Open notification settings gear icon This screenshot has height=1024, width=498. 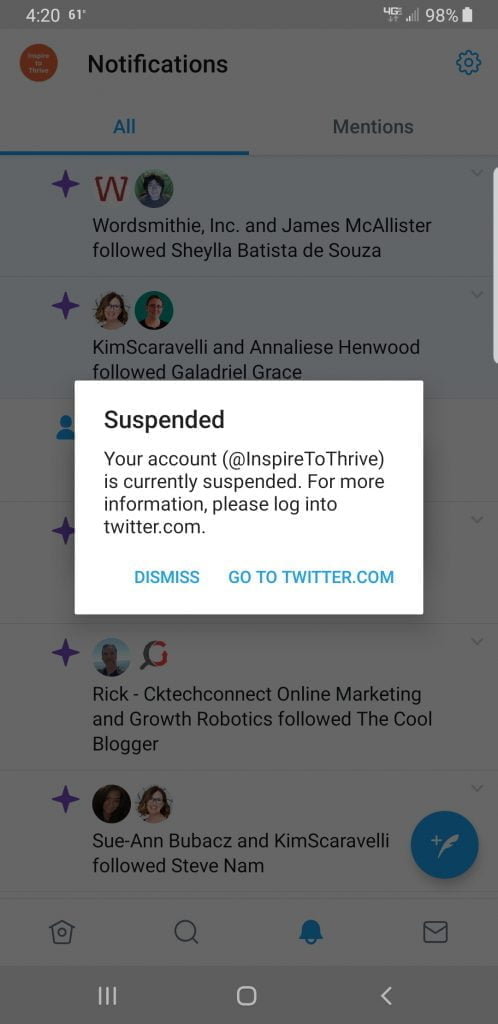pyautogui.click(x=468, y=63)
